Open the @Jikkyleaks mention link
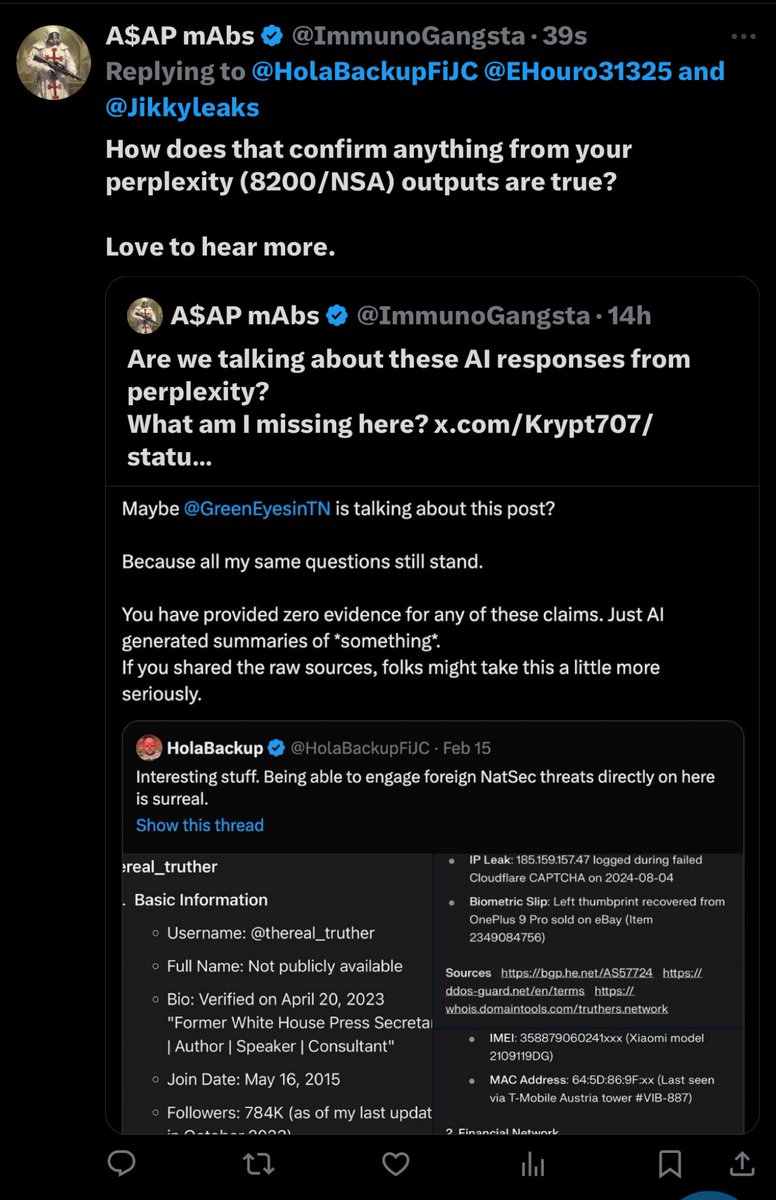 183,107
